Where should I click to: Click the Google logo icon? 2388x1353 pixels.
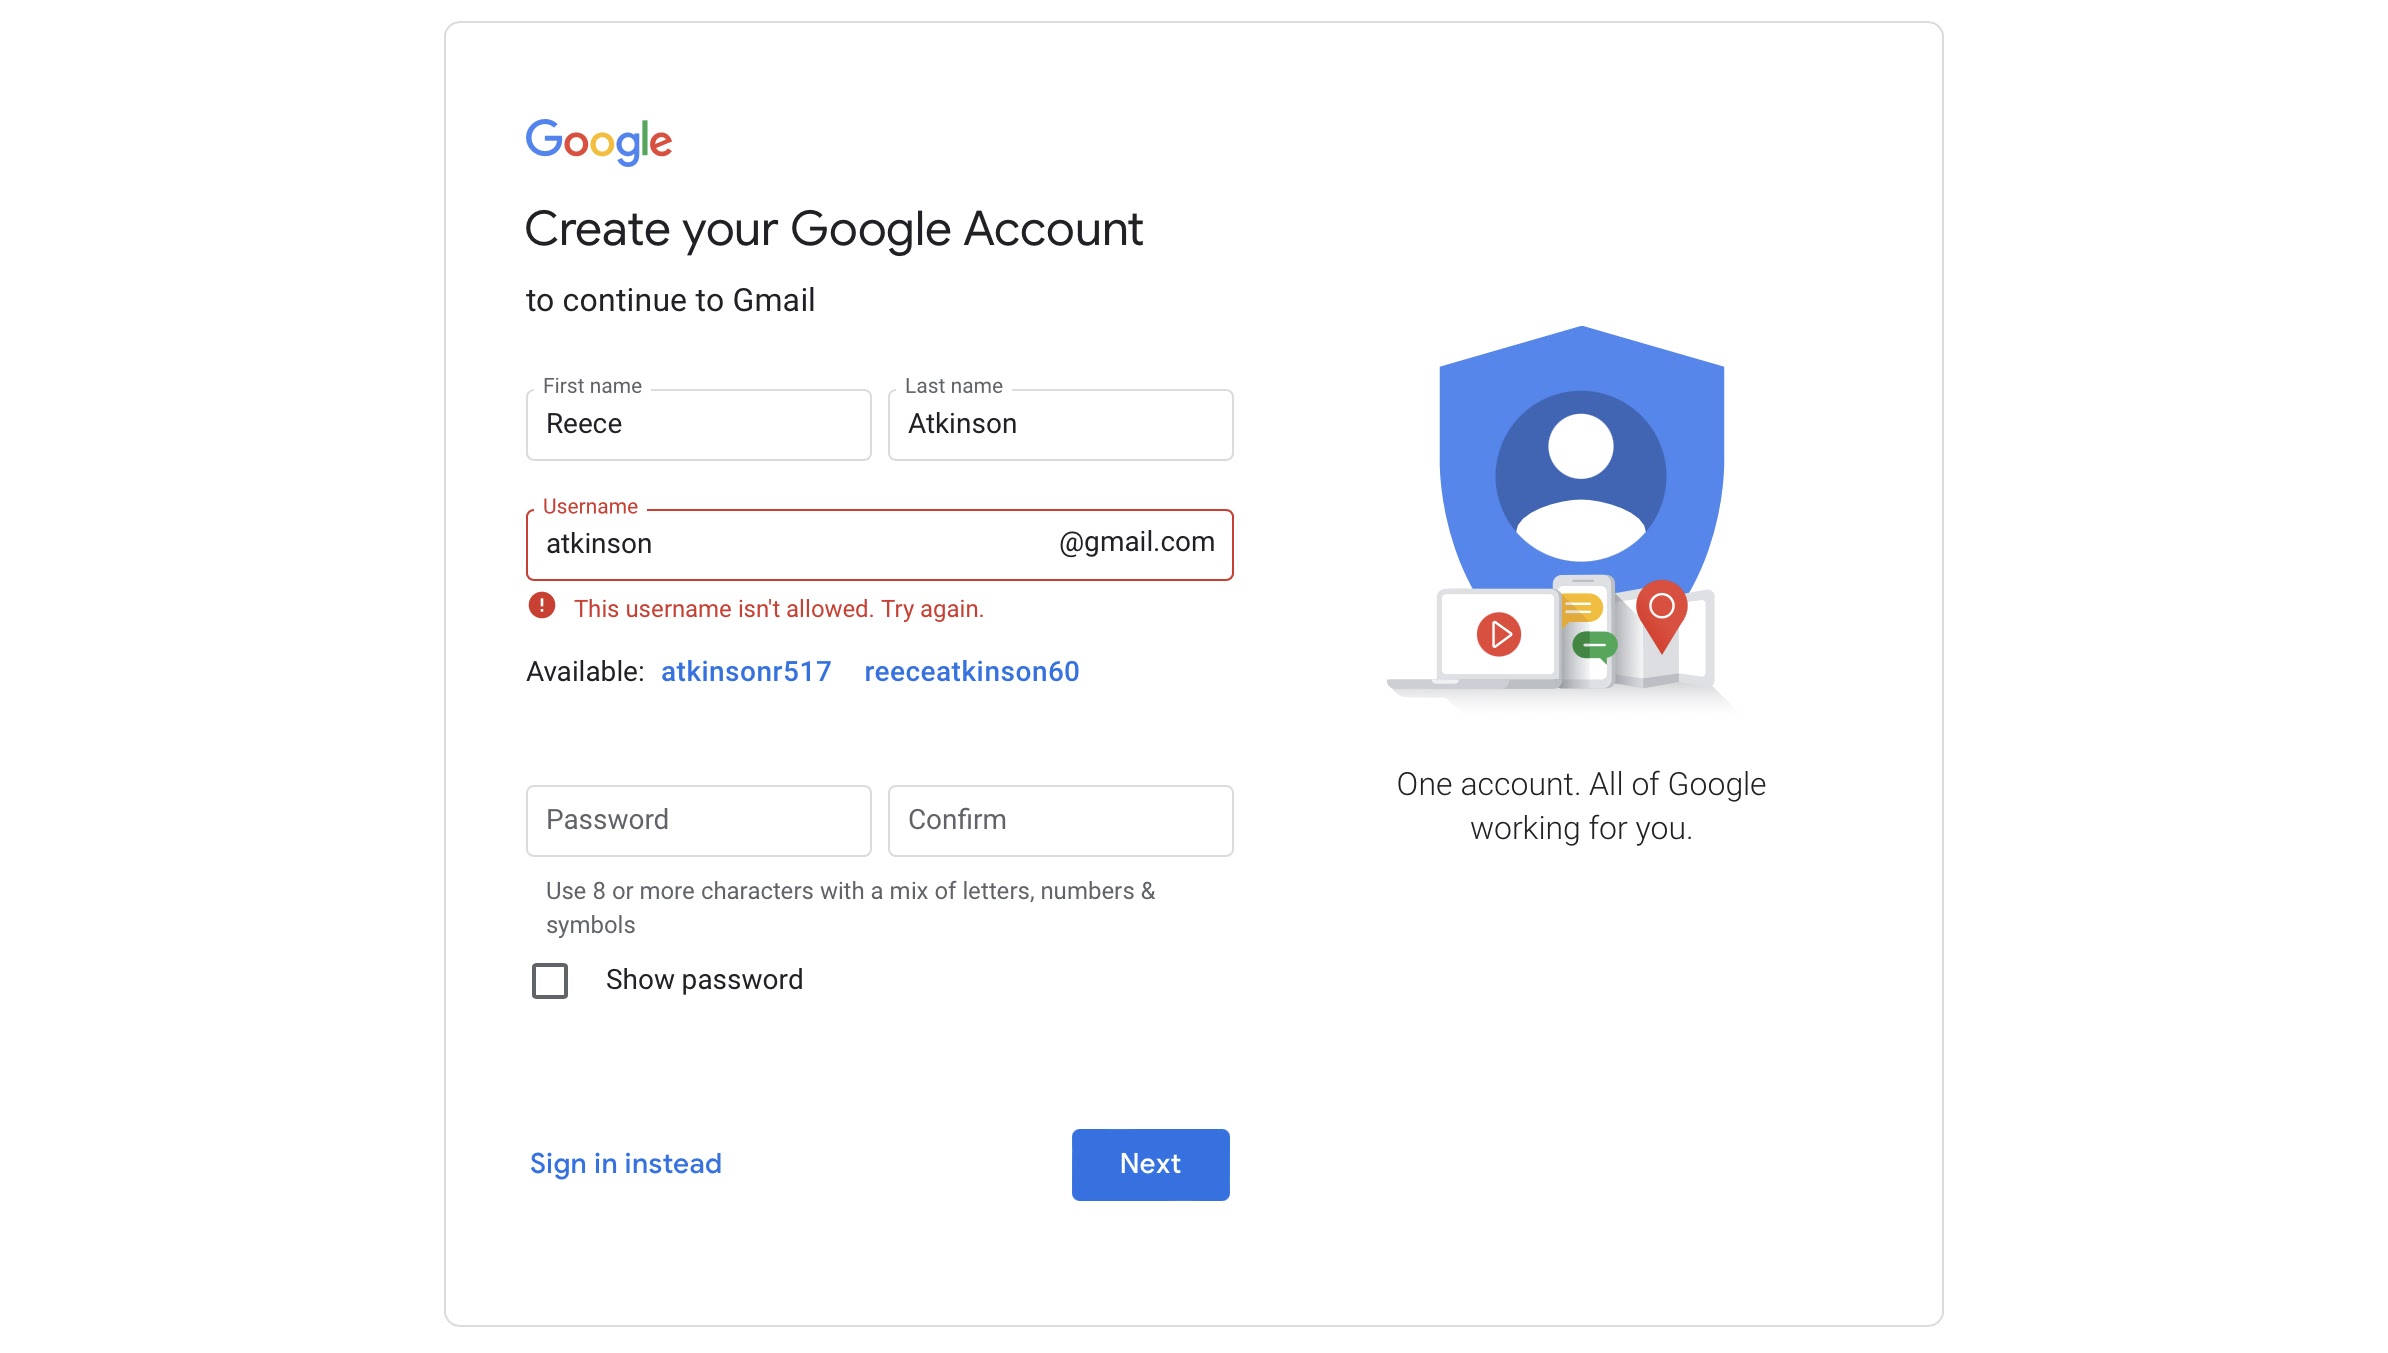tap(599, 143)
